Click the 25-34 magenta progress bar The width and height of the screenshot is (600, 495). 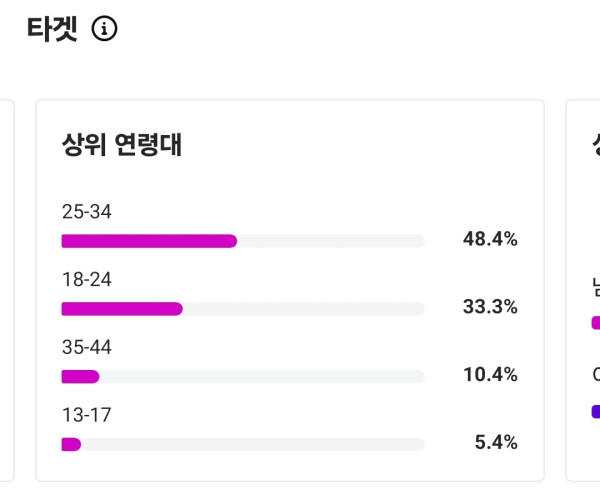(149, 241)
